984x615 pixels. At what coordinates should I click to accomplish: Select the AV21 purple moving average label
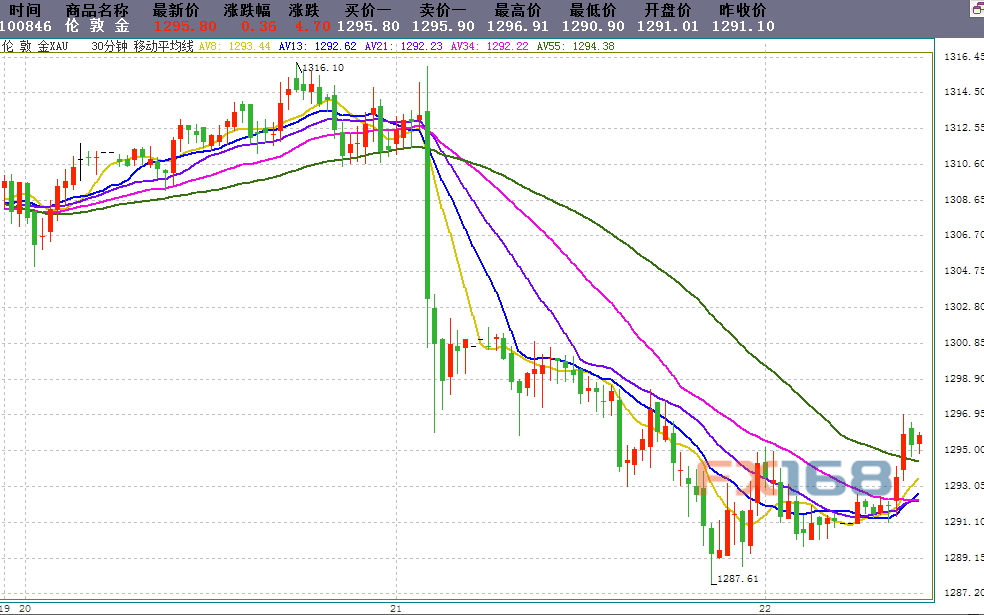click(x=404, y=46)
